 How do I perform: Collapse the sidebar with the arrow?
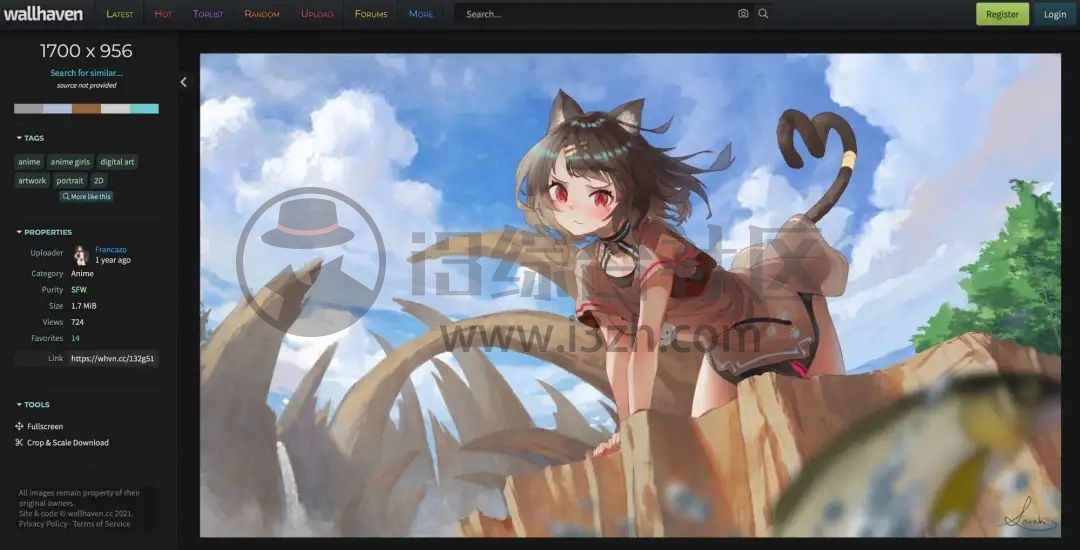tap(183, 82)
